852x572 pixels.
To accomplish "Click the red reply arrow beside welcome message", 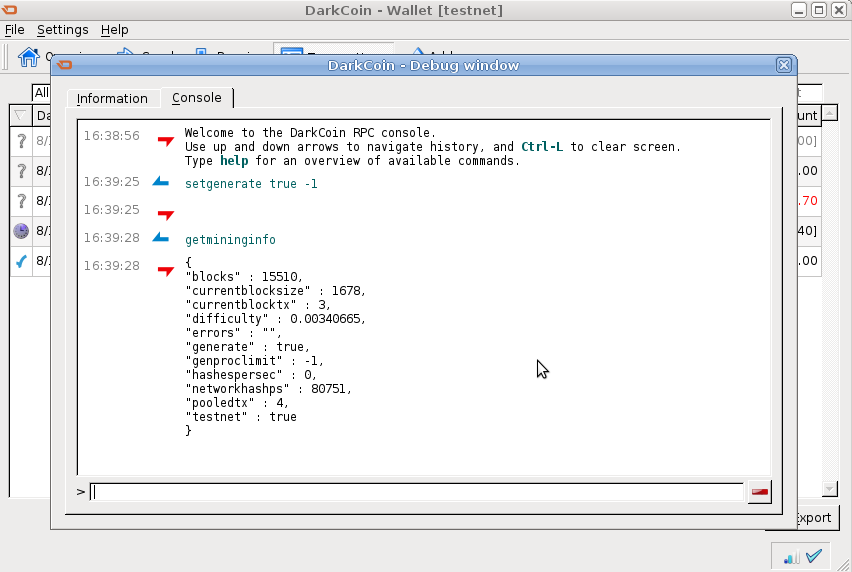I will [x=165, y=141].
